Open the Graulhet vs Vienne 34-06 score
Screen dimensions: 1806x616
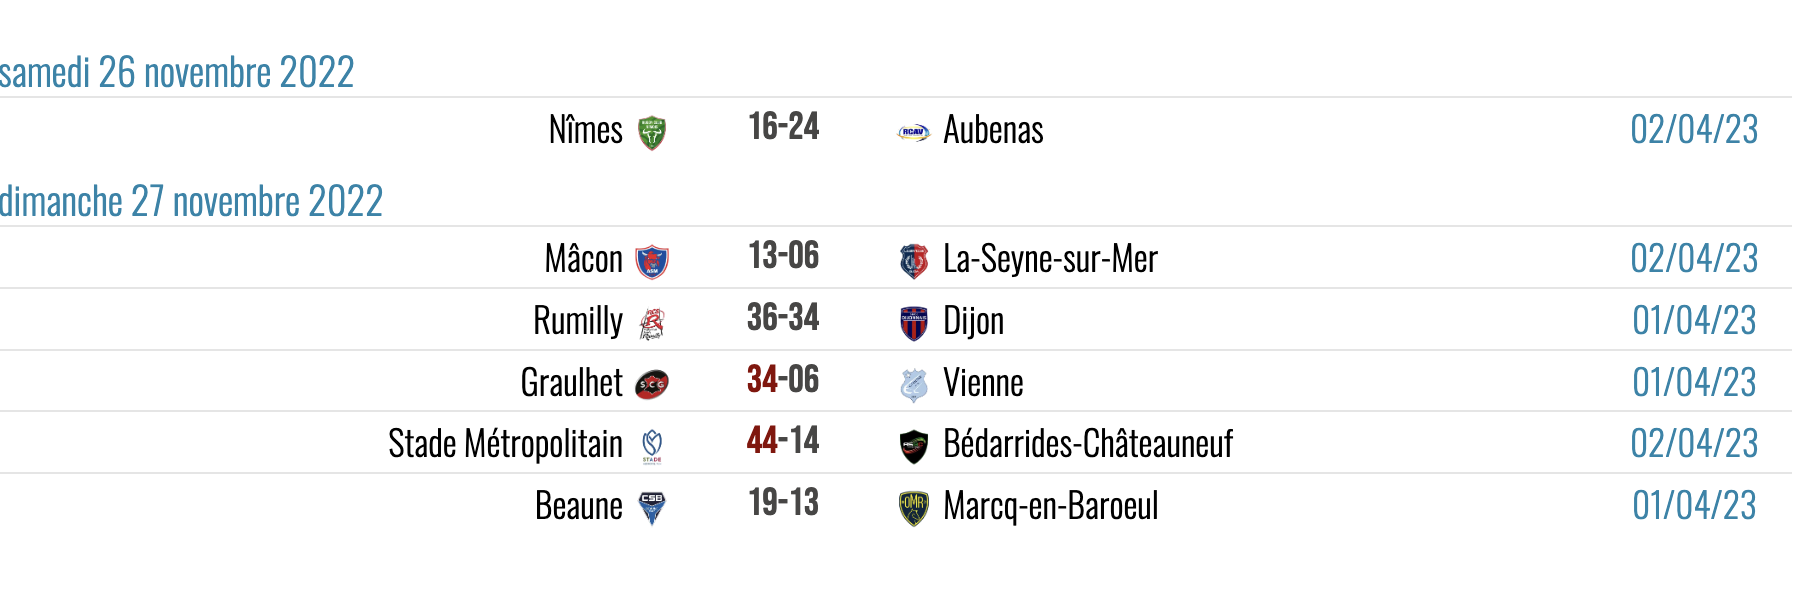(x=783, y=380)
